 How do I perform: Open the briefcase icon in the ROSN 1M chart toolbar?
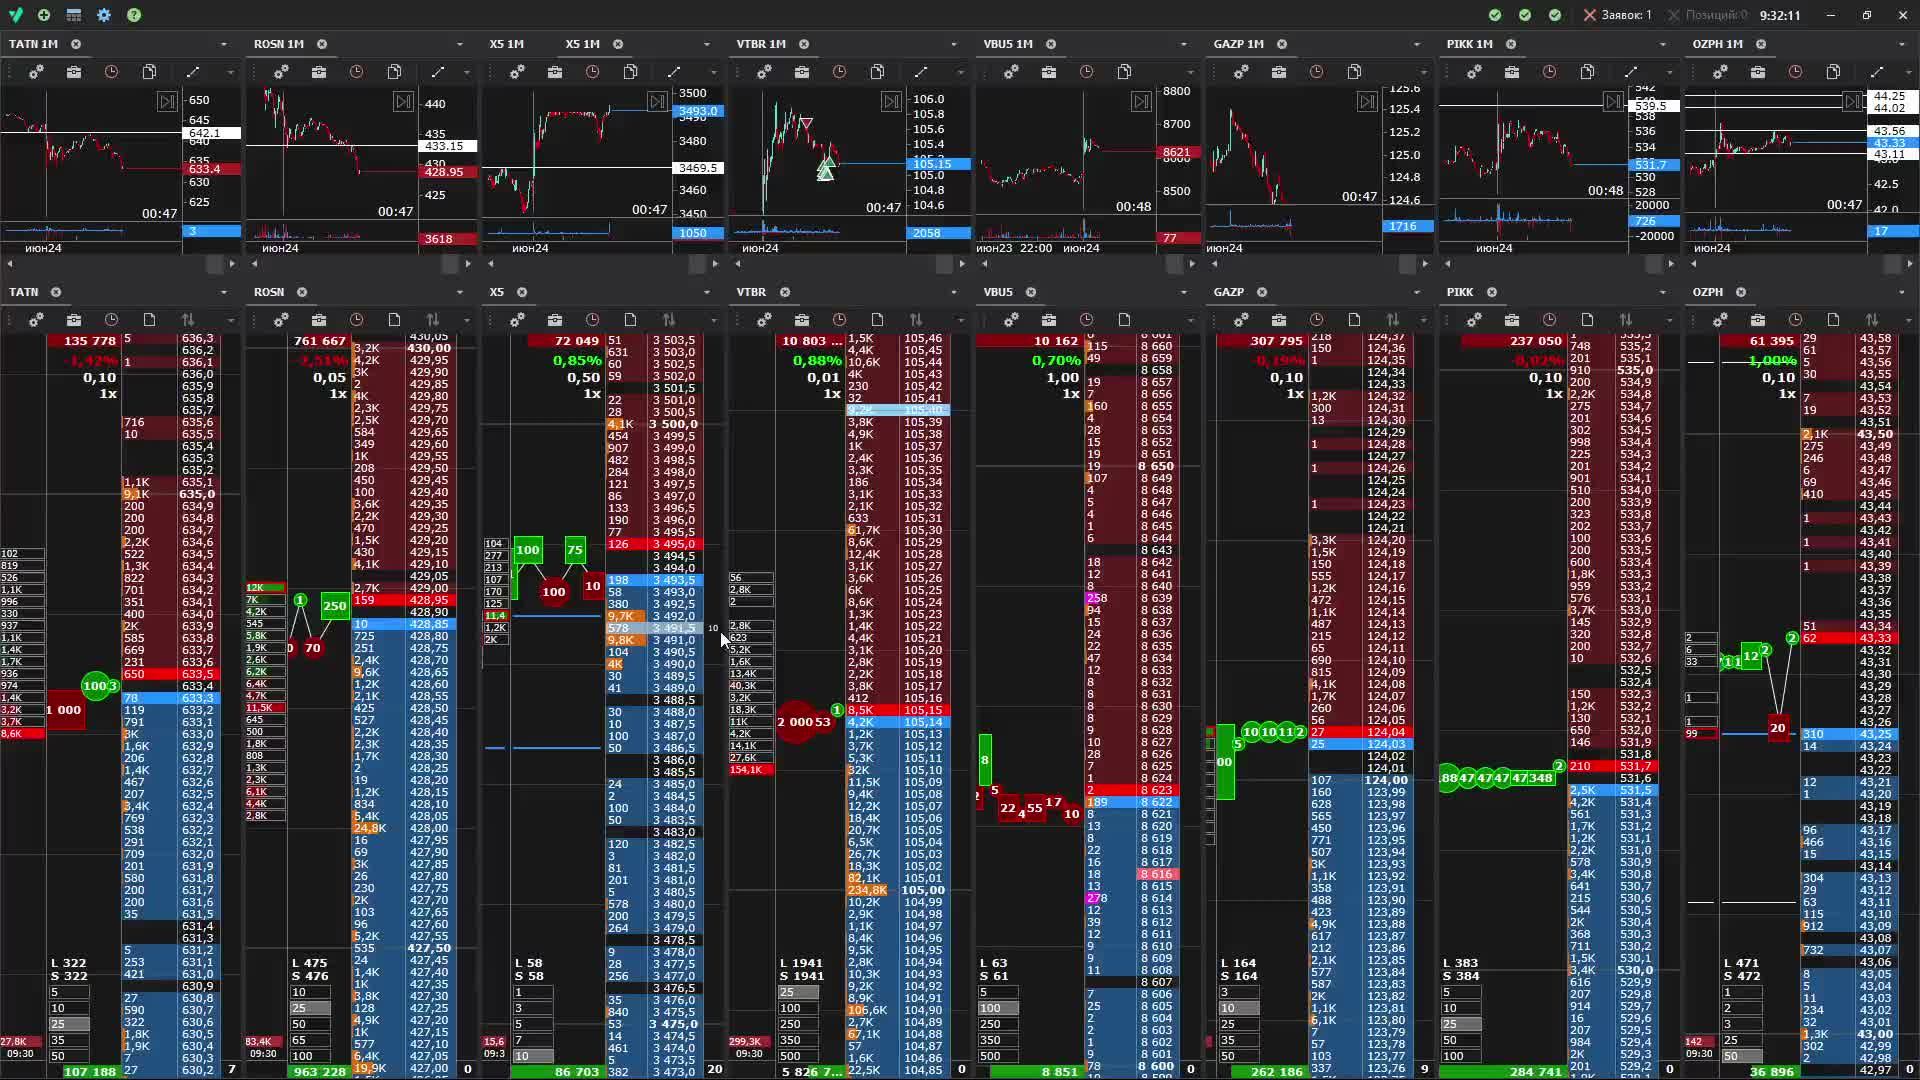tap(319, 72)
